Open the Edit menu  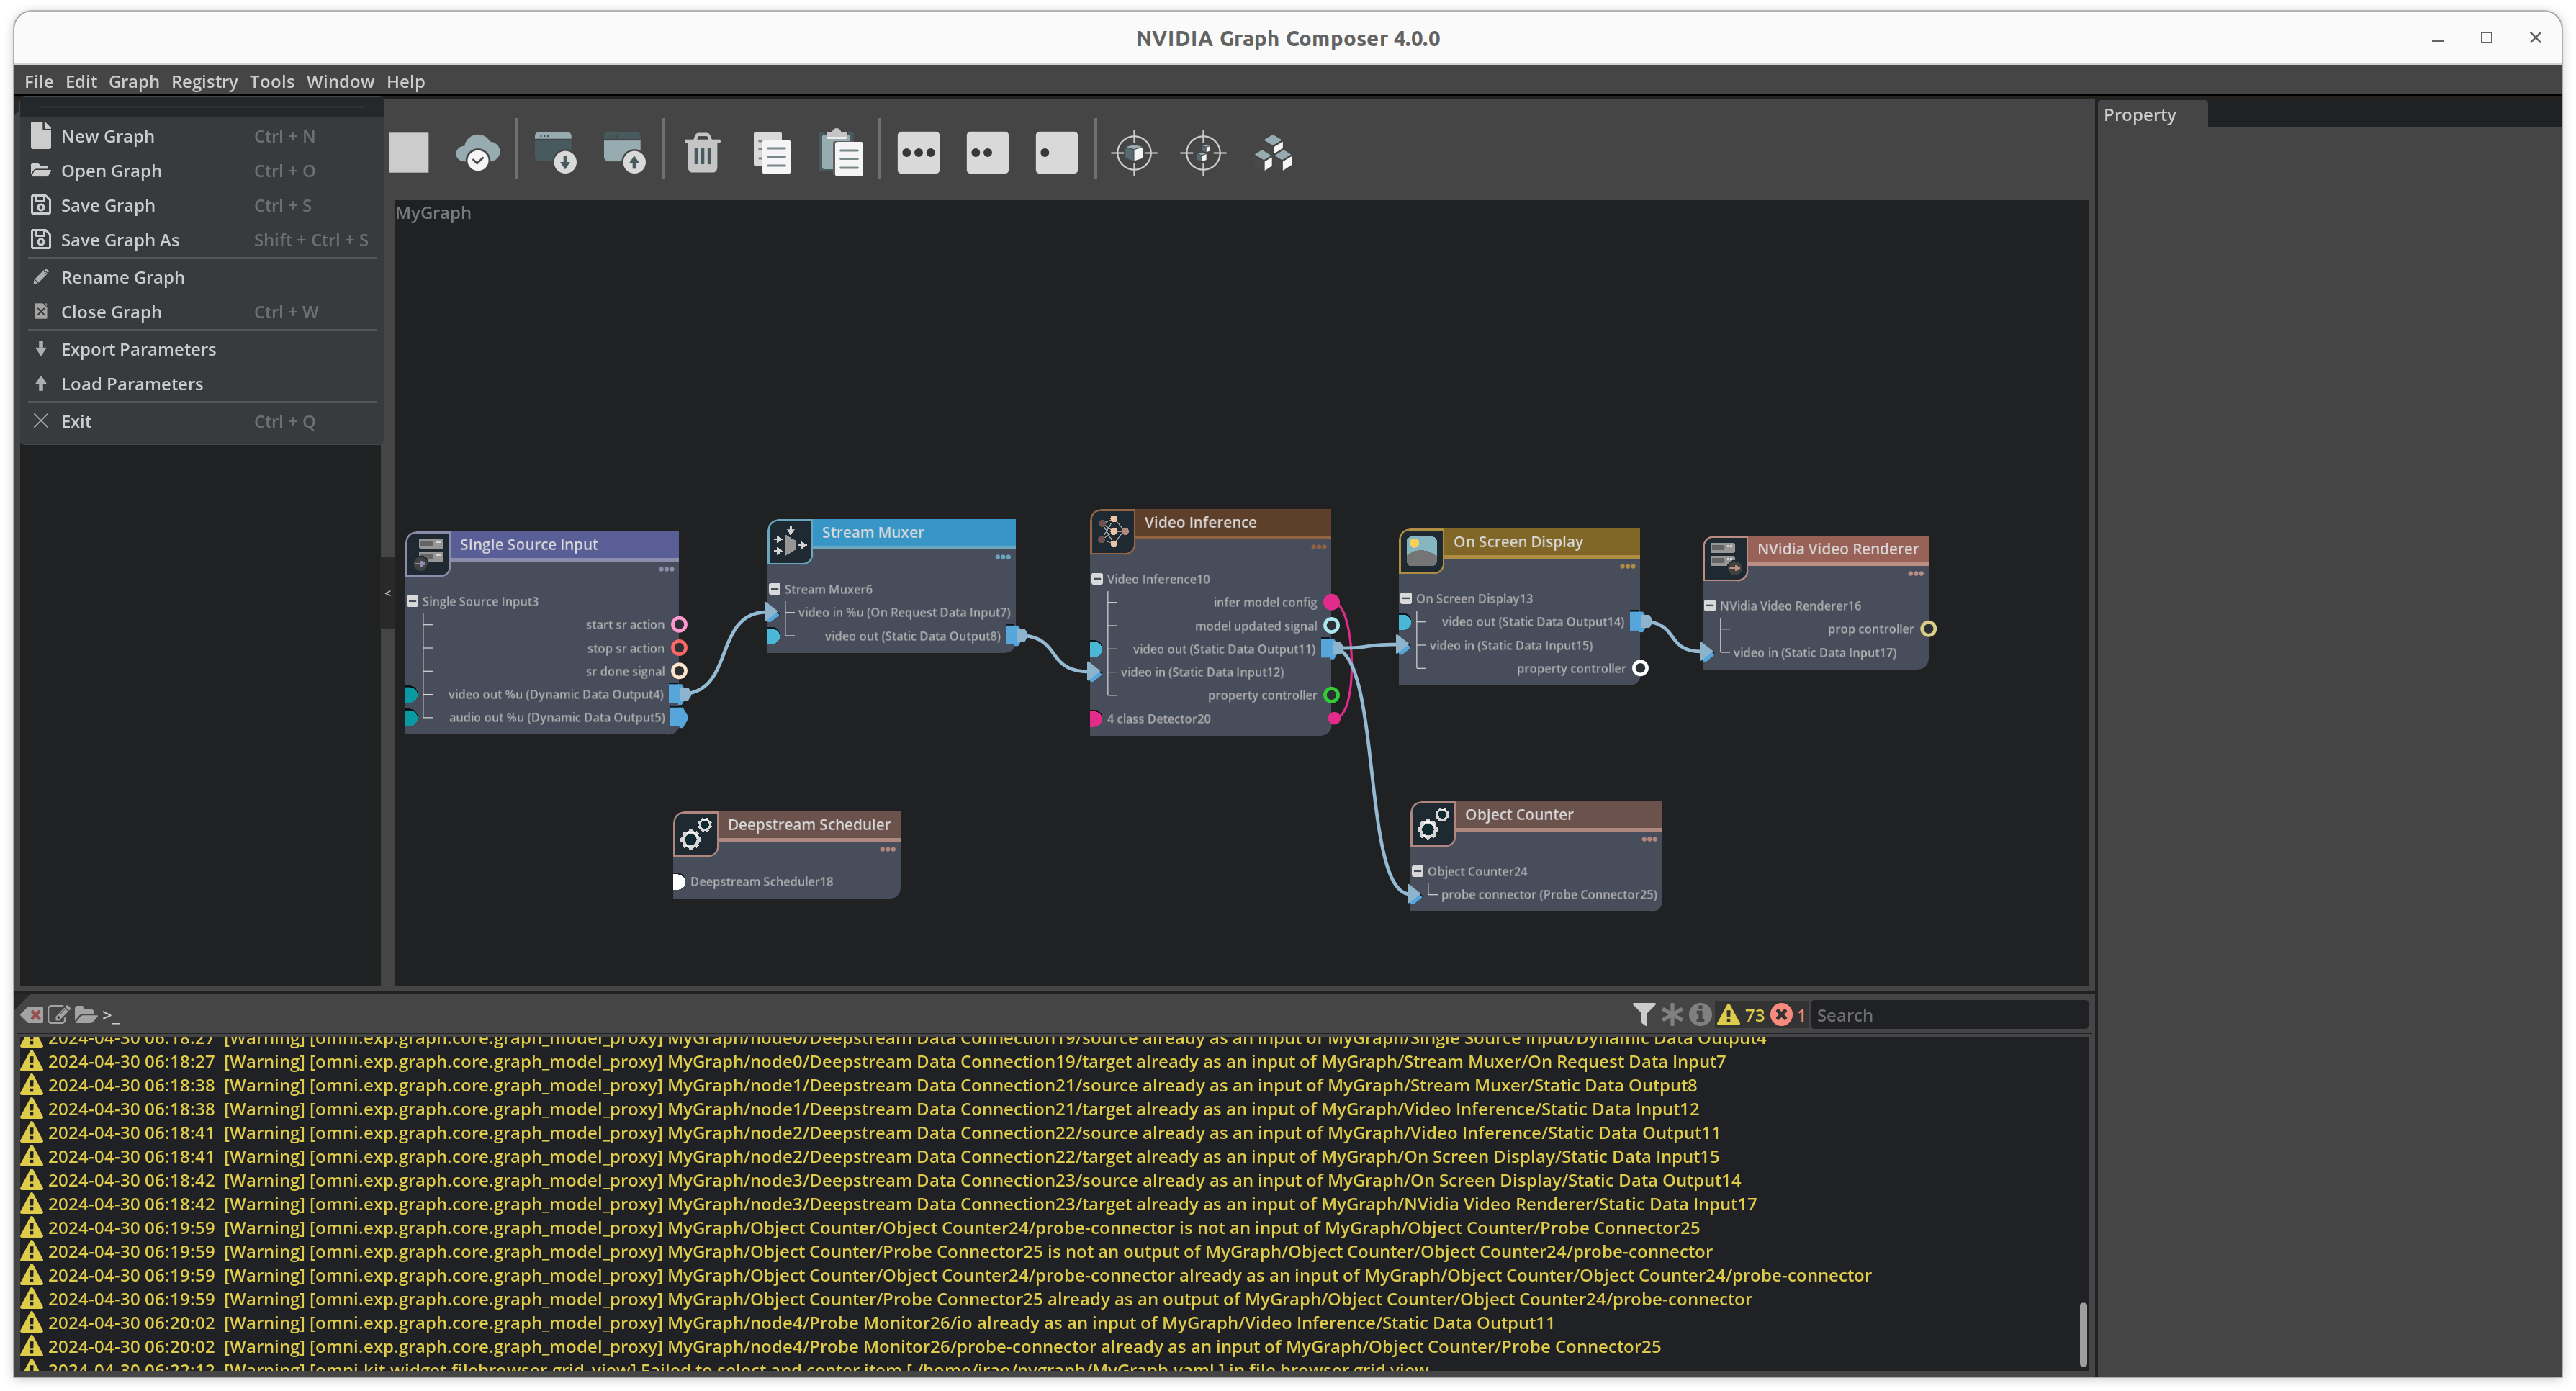click(x=81, y=81)
